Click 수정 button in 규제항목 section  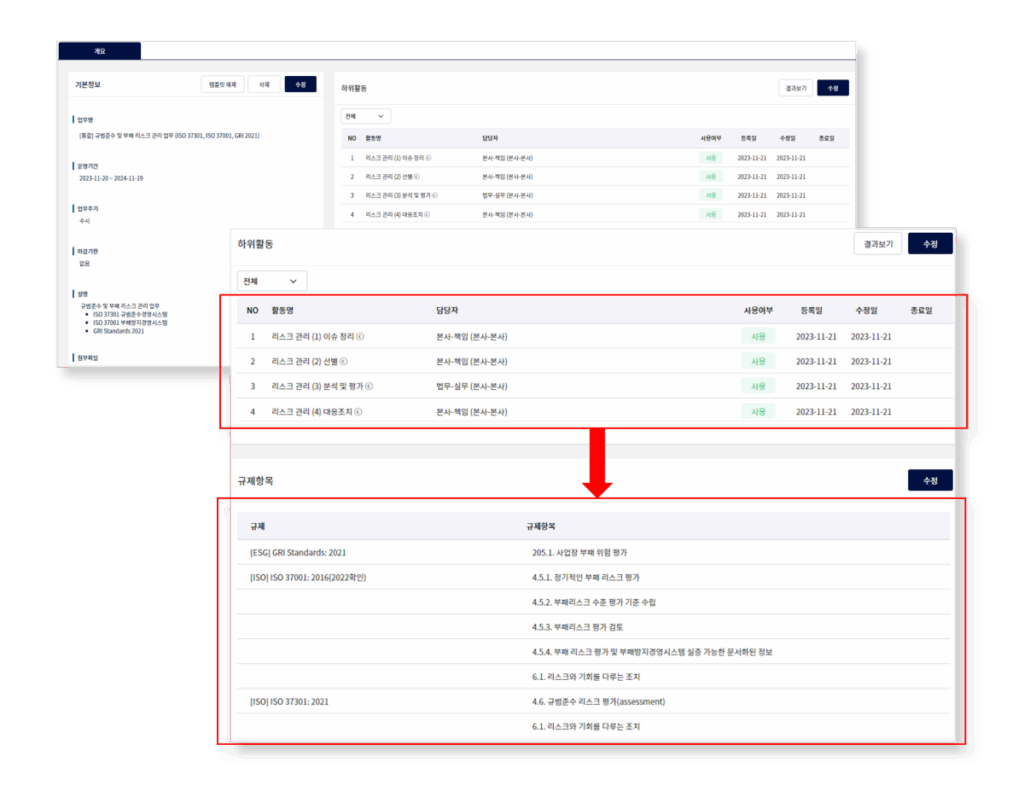[930, 481]
